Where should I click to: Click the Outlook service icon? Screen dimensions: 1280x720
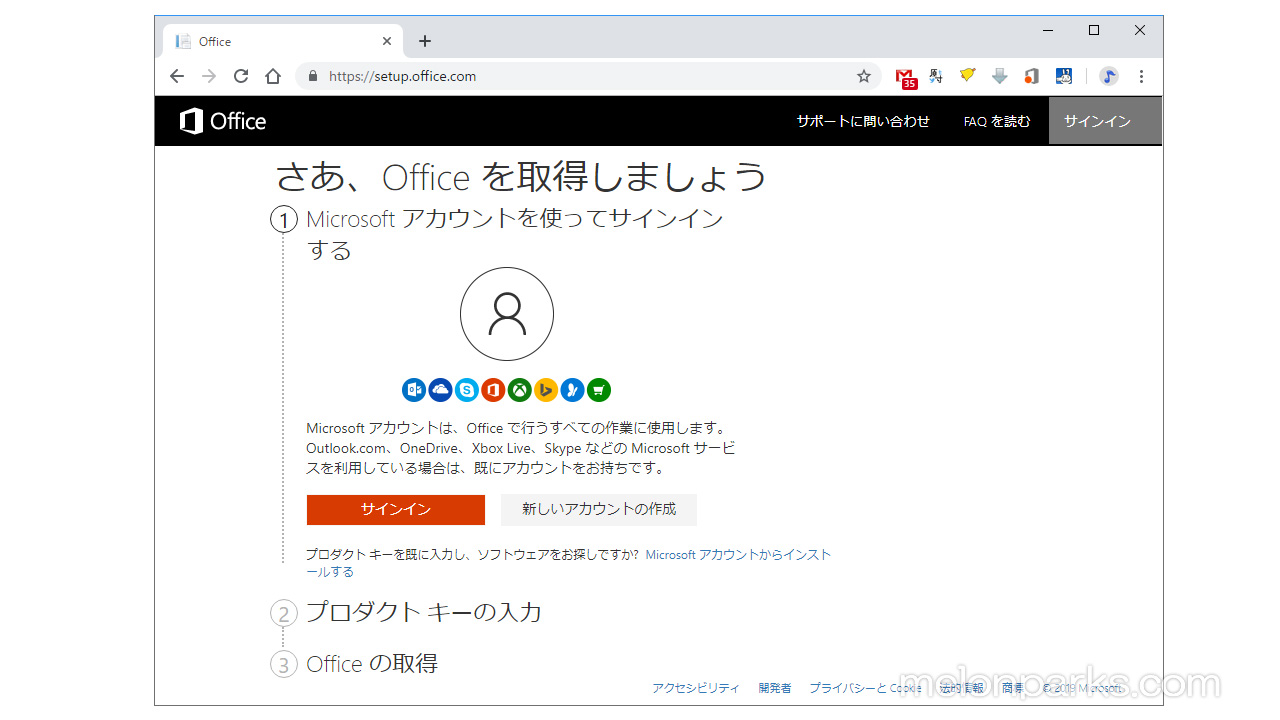pos(414,390)
